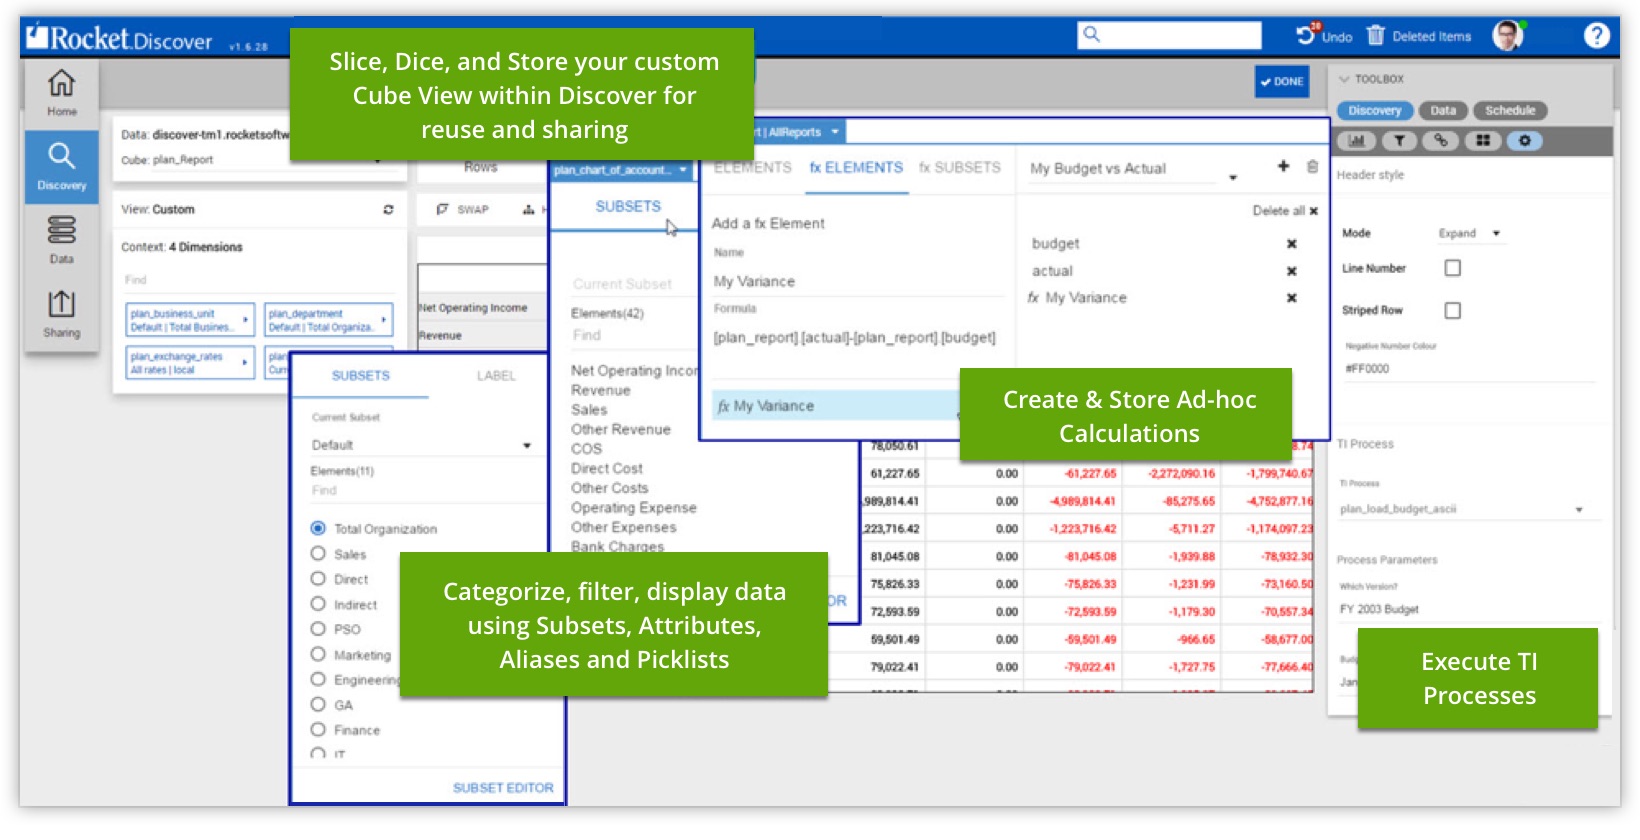Select the chart tool in Toolbox
Screen dimensions: 1640x840
point(1357,141)
